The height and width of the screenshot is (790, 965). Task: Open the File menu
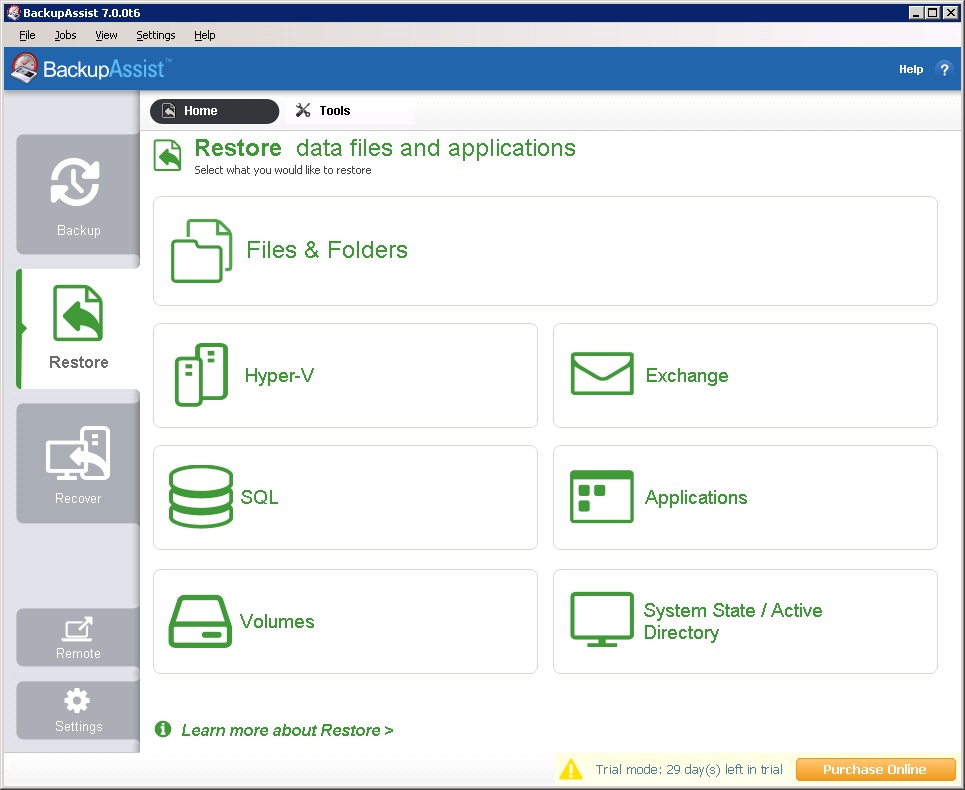point(27,35)
